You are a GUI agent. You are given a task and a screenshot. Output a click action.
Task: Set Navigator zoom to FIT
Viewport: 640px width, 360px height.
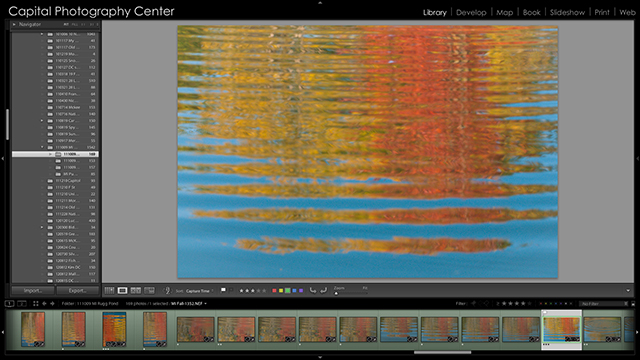point(66,24)
